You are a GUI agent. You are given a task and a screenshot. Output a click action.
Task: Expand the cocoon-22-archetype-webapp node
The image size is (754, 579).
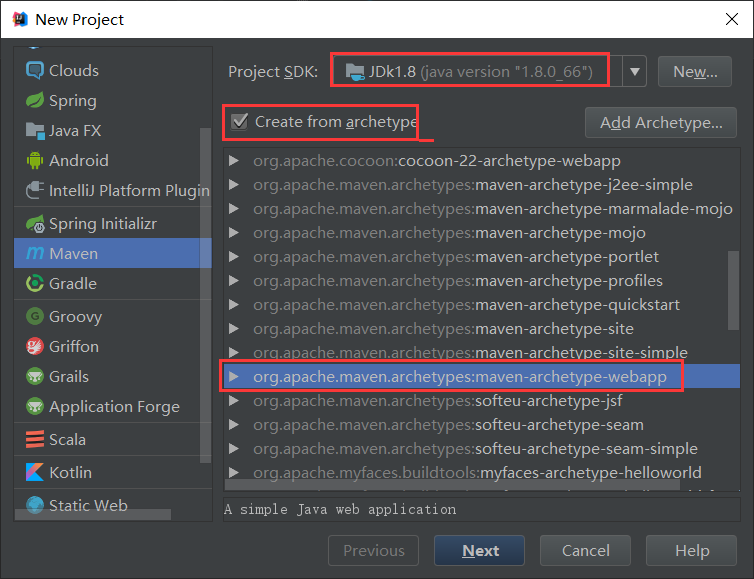point(234,161)
